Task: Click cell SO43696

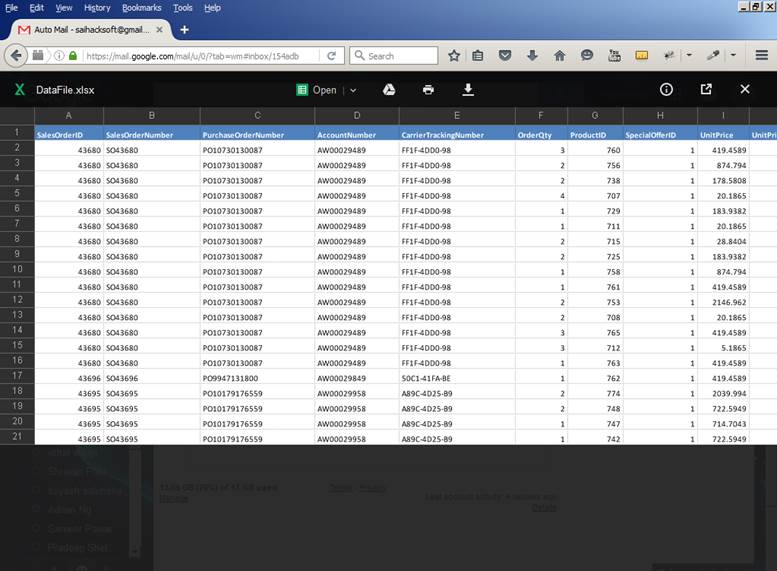Action: point(152,378)
